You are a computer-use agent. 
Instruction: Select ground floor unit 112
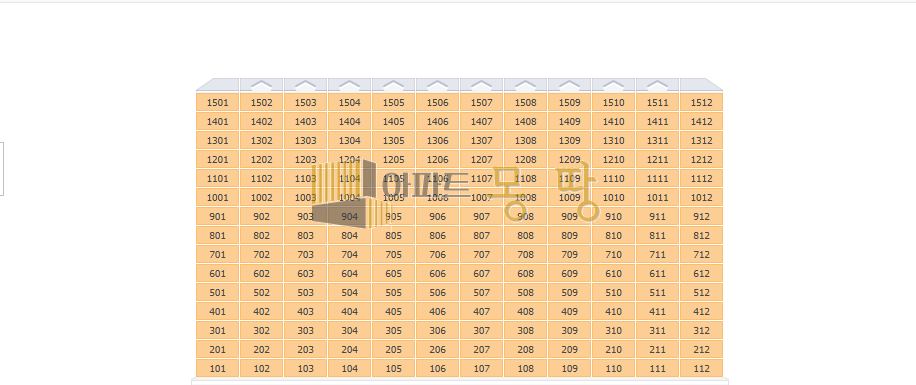coord(701,369)
